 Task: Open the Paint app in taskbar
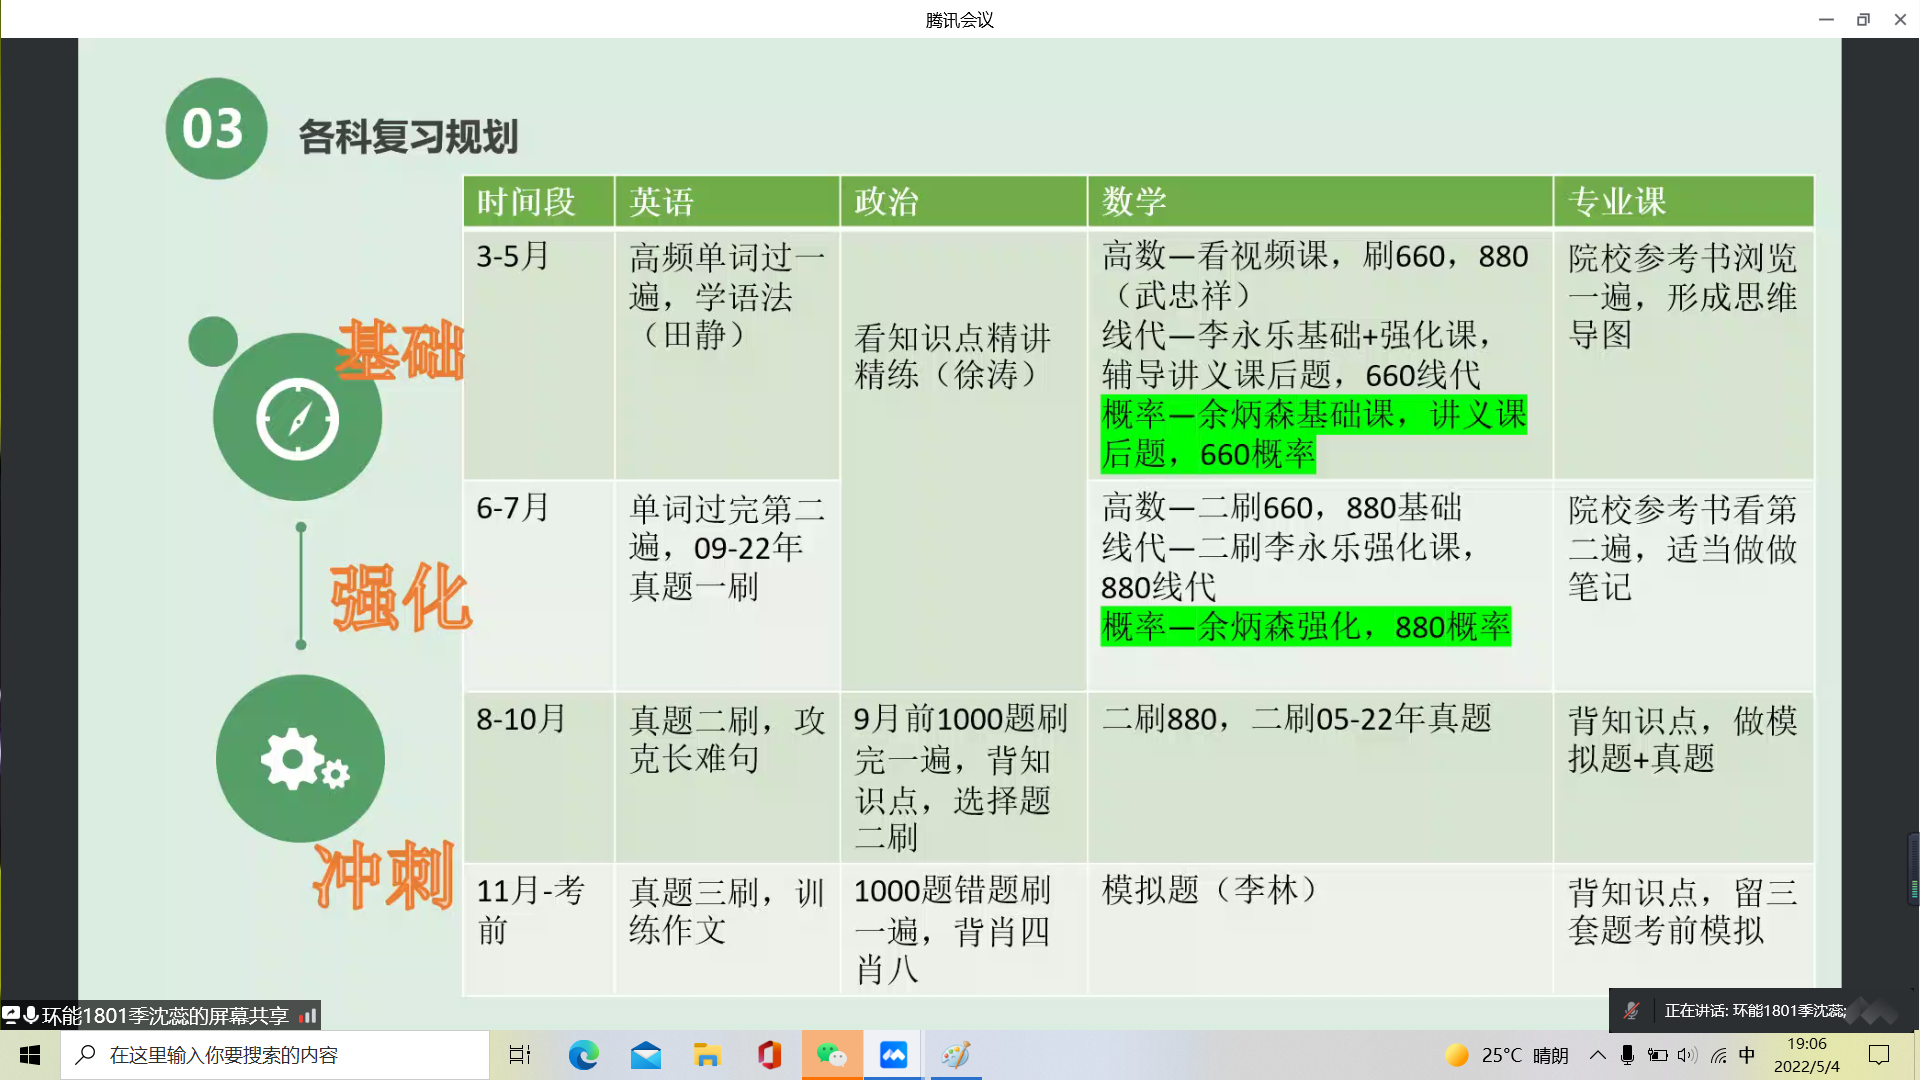[x=956, y=1055]
